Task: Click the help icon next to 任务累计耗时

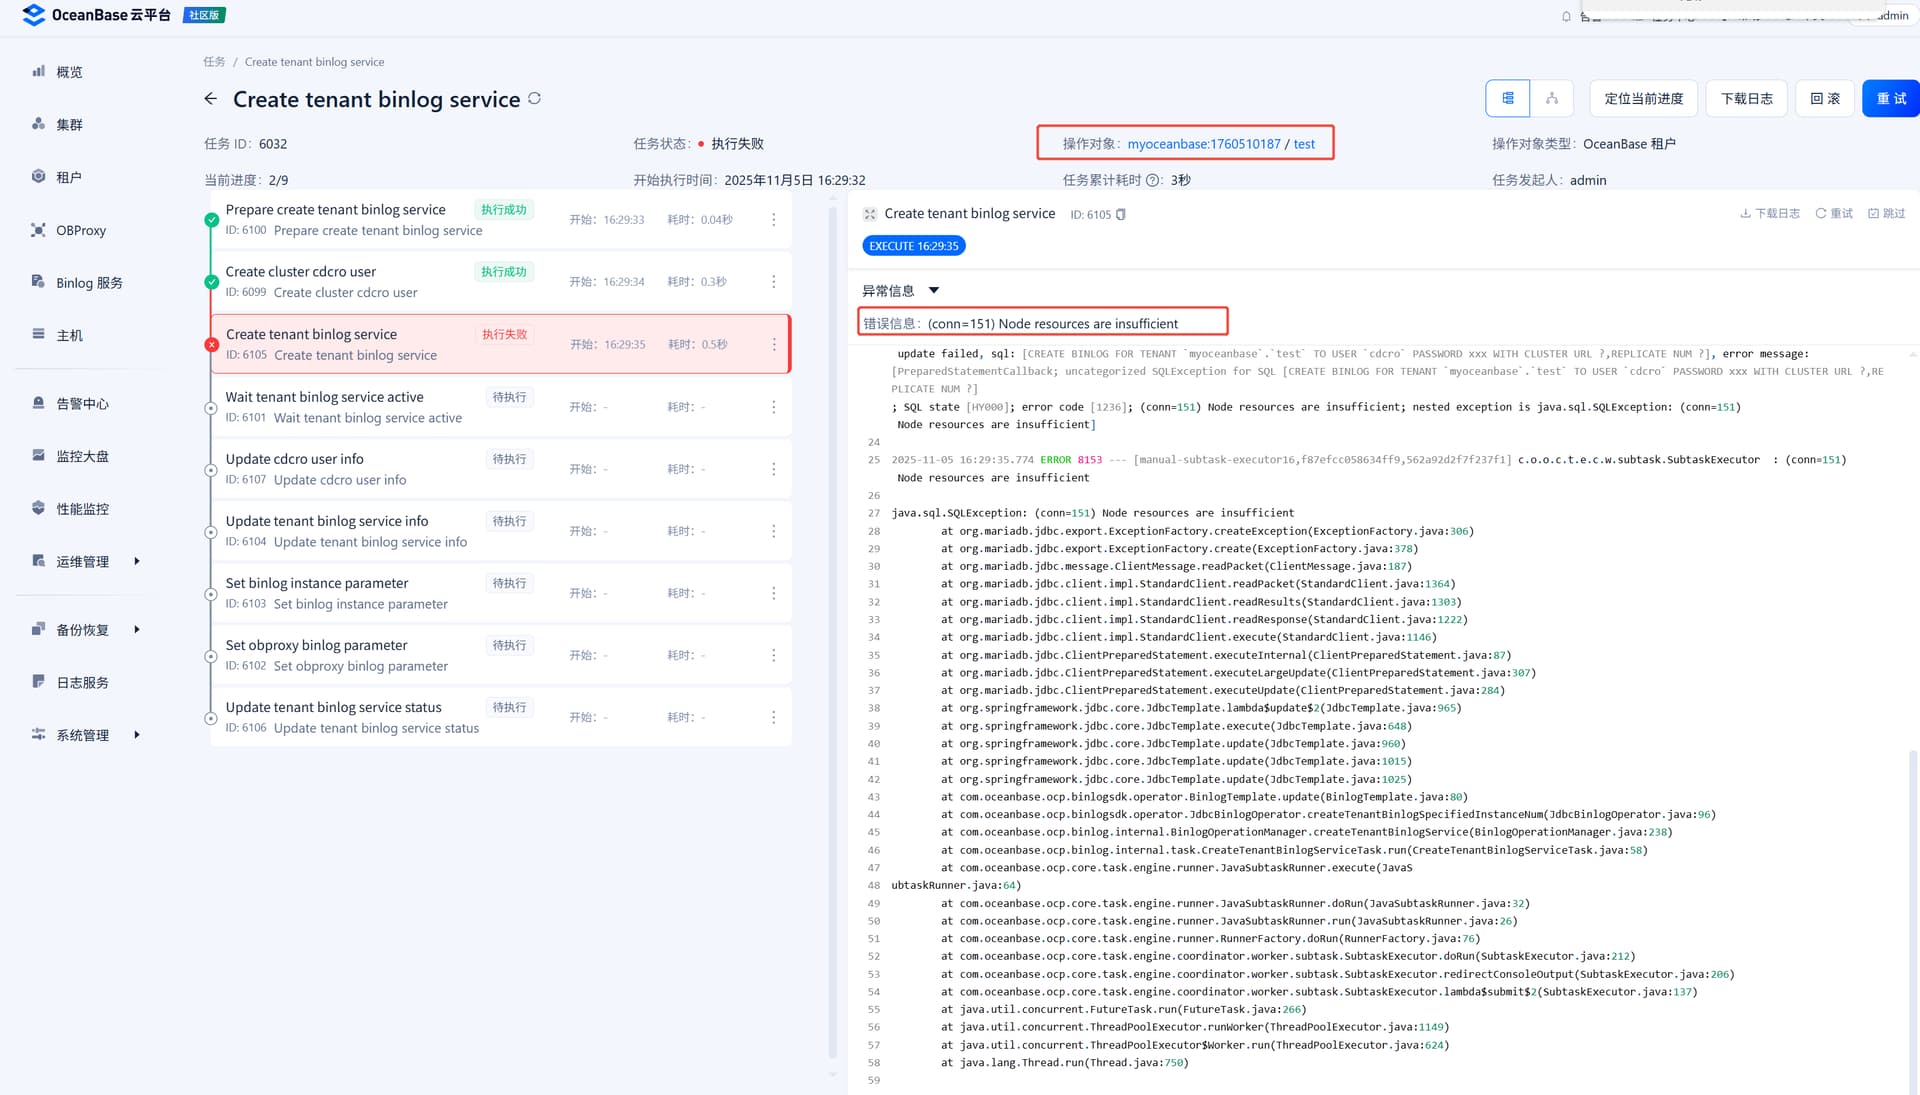Action: [1153, 181]
